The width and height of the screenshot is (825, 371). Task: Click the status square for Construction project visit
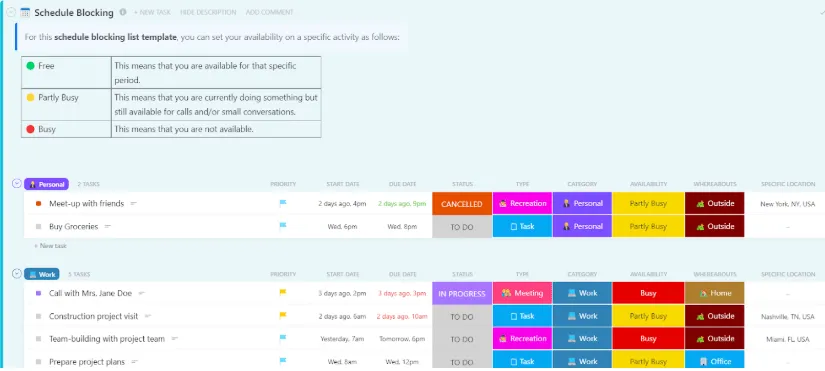pos(38,316)
